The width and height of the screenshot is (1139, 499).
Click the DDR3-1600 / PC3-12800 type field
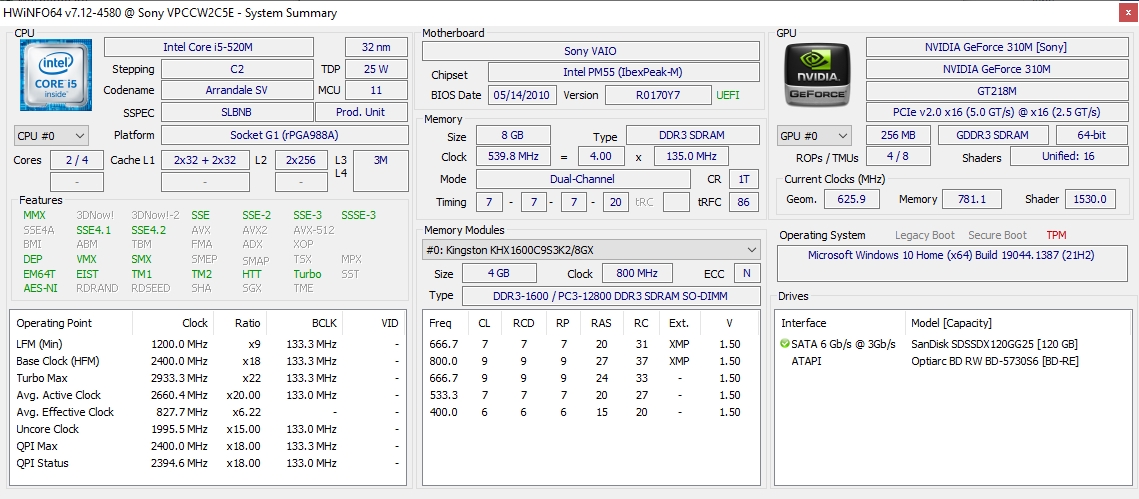pos(610,296)
